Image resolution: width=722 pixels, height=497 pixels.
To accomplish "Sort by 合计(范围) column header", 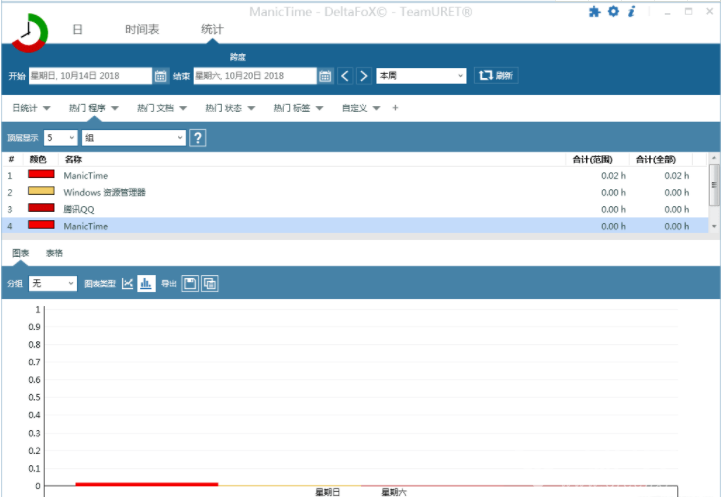I will point(592,159).
